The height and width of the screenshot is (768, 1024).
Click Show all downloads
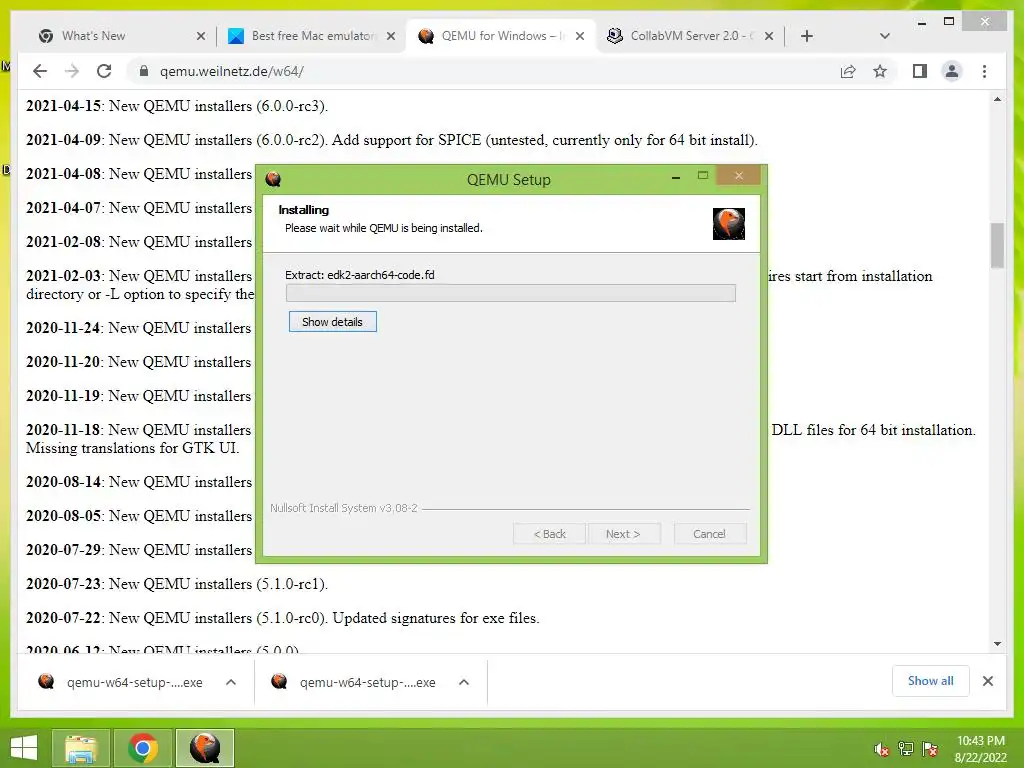pos(931,681)
